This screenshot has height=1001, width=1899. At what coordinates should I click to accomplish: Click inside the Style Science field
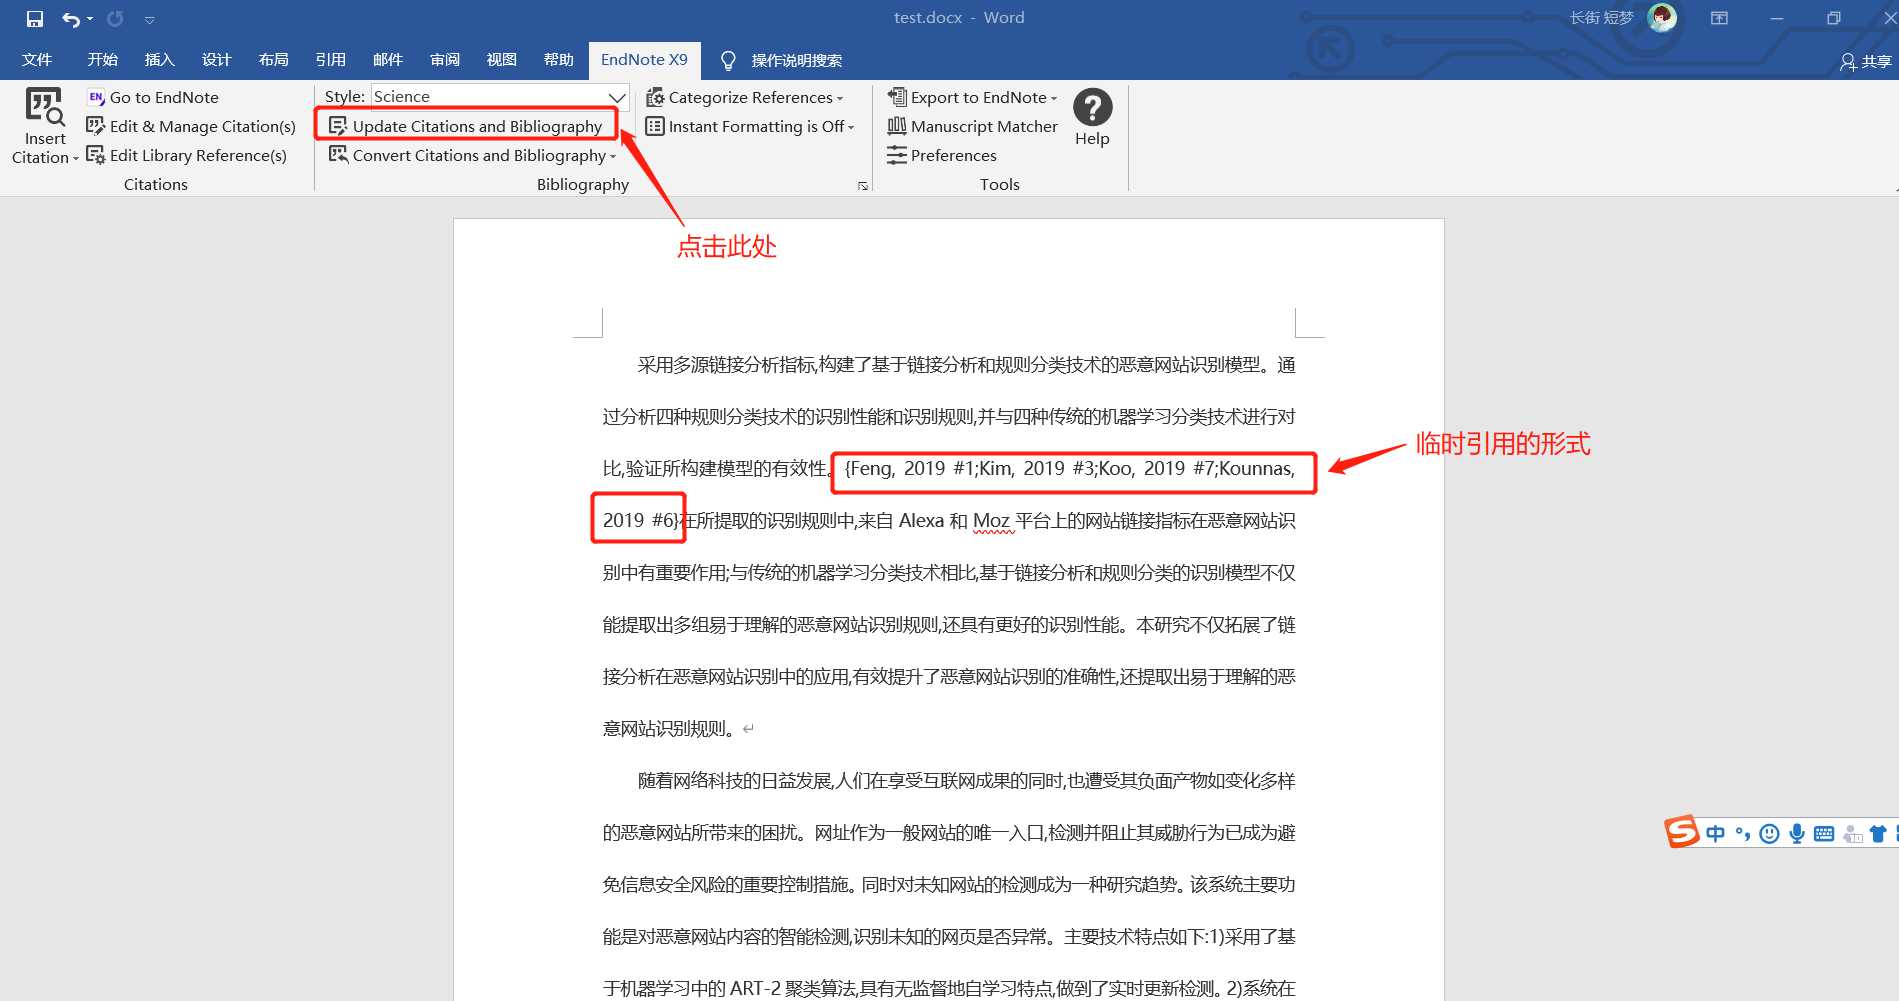(488, 96)
